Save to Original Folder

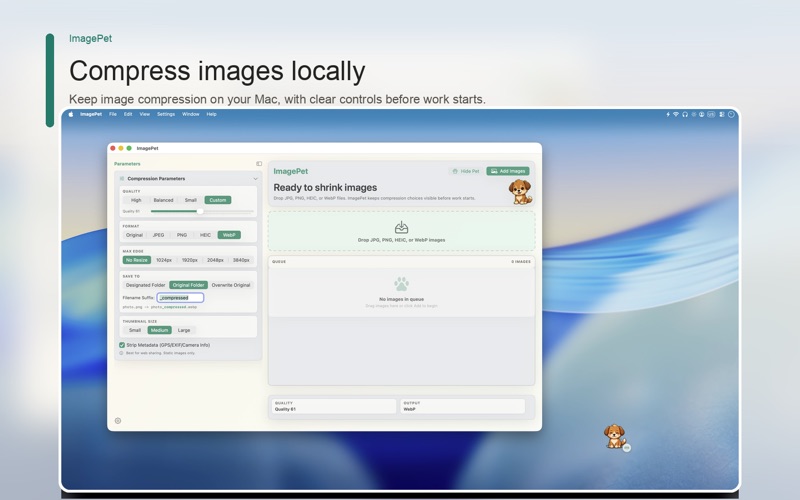pos(188,285)
